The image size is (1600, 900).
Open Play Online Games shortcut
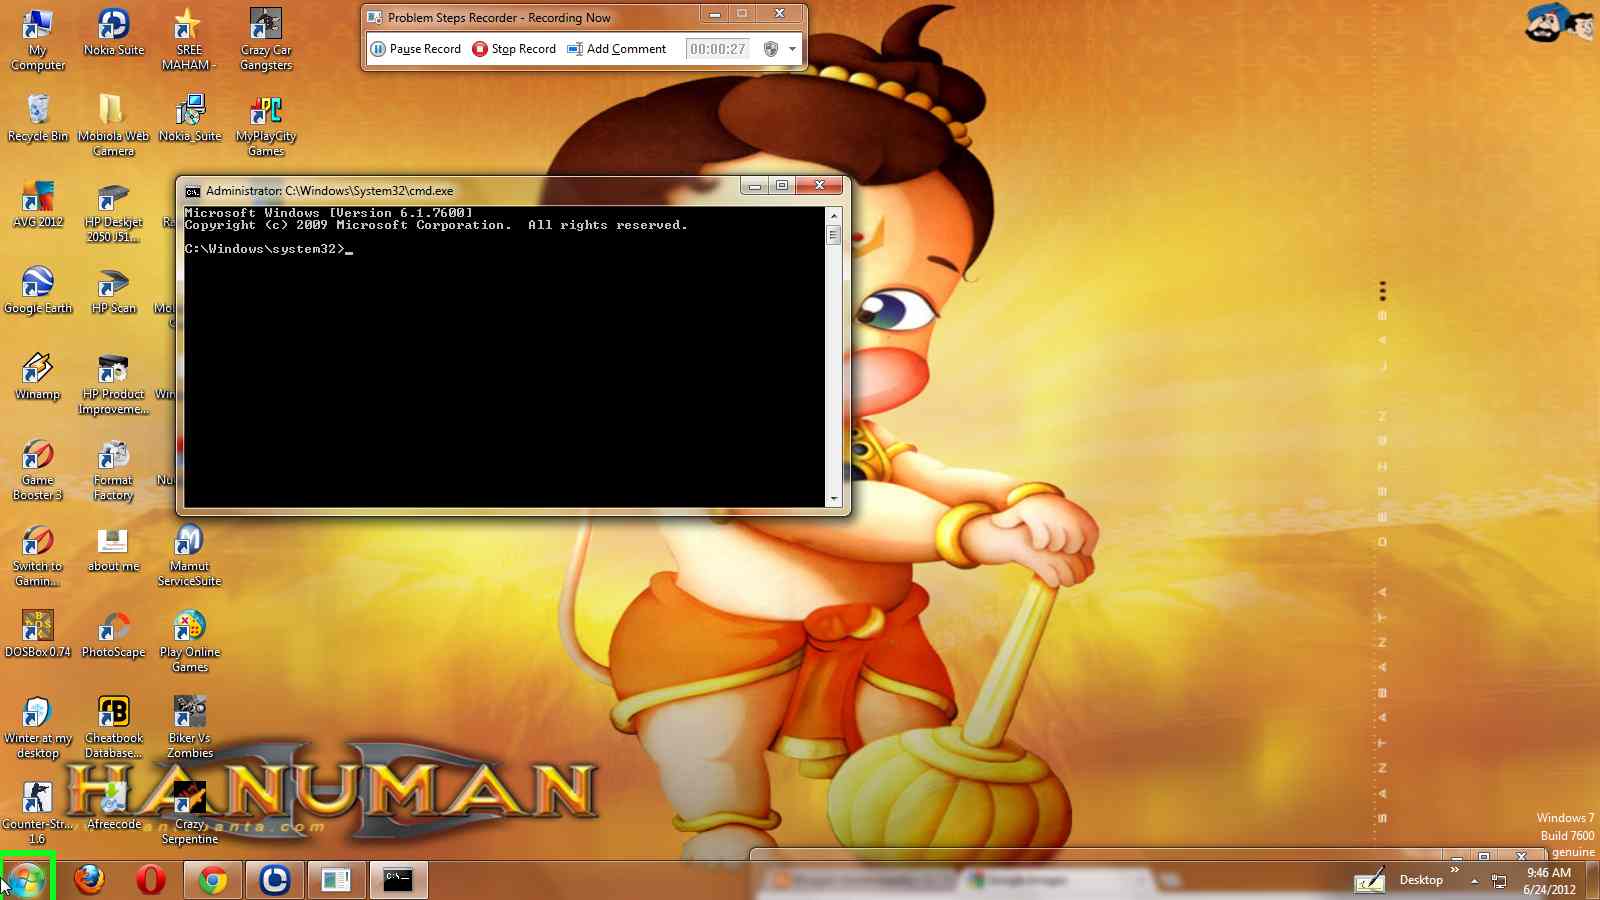(x=189, y=642)
